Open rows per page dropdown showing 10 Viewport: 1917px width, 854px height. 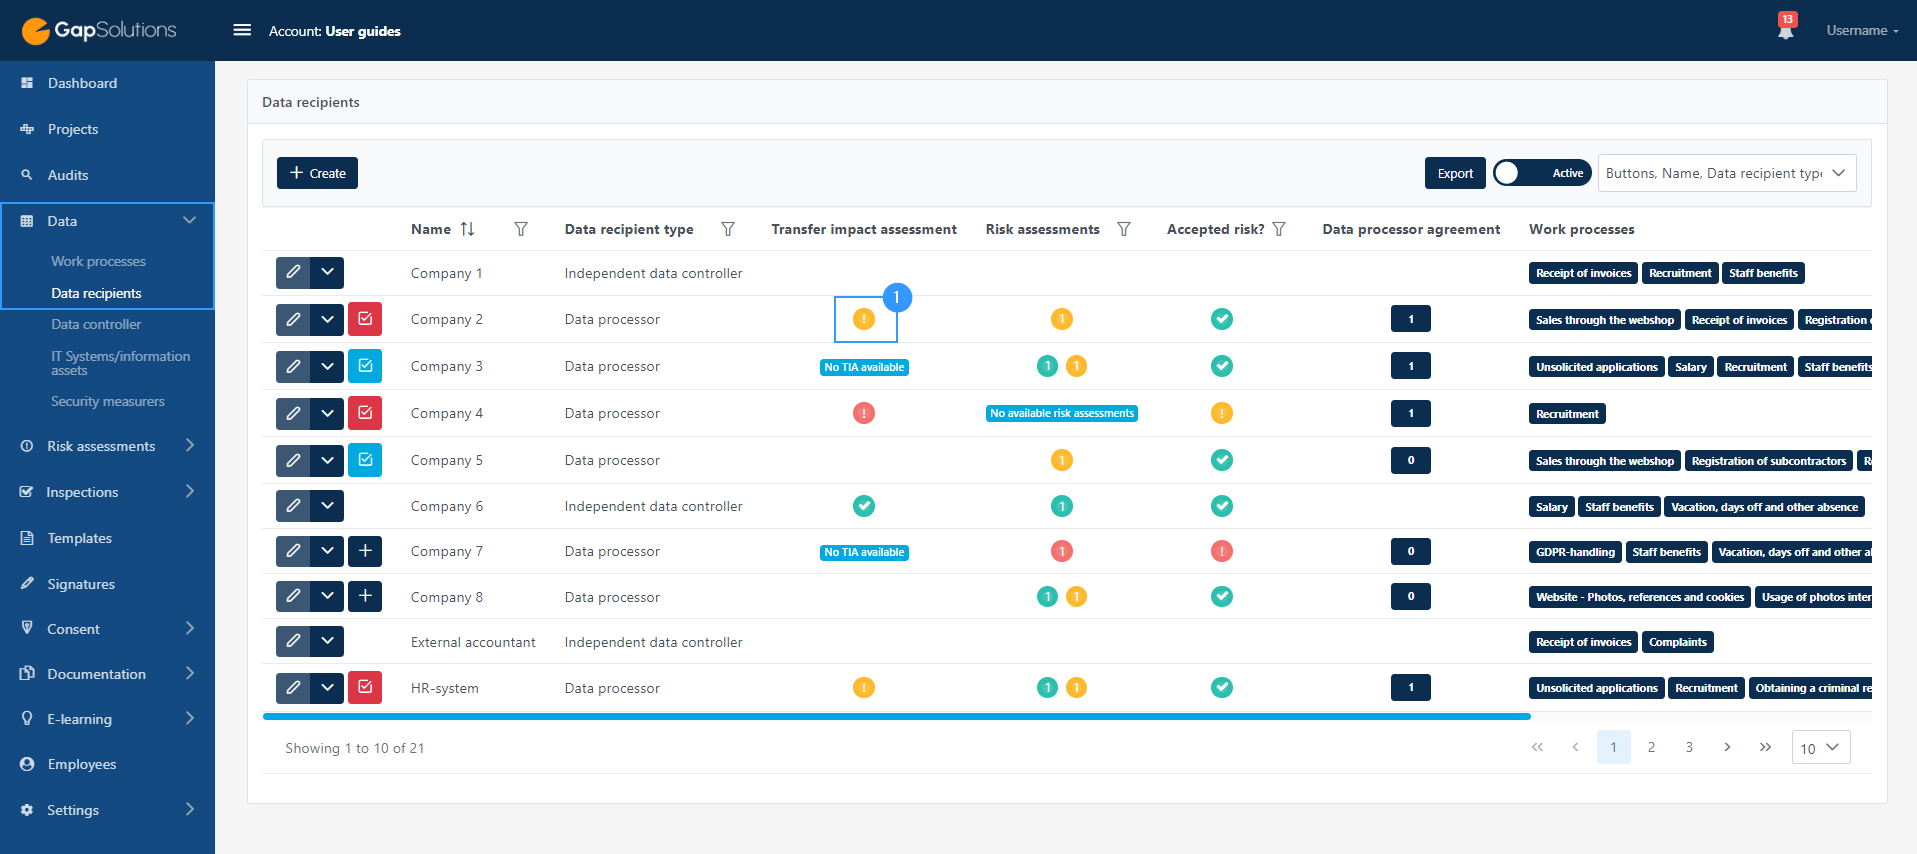1821,748
